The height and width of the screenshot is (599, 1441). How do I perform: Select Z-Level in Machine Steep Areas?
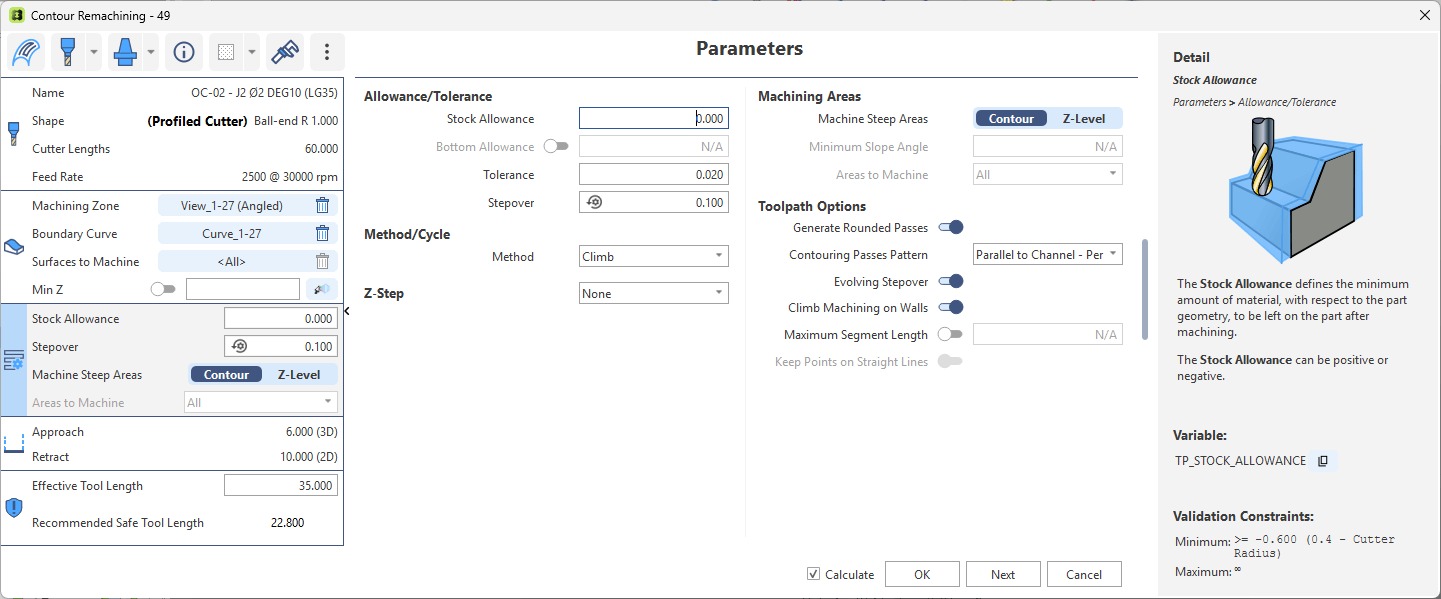coord(1084,118)
